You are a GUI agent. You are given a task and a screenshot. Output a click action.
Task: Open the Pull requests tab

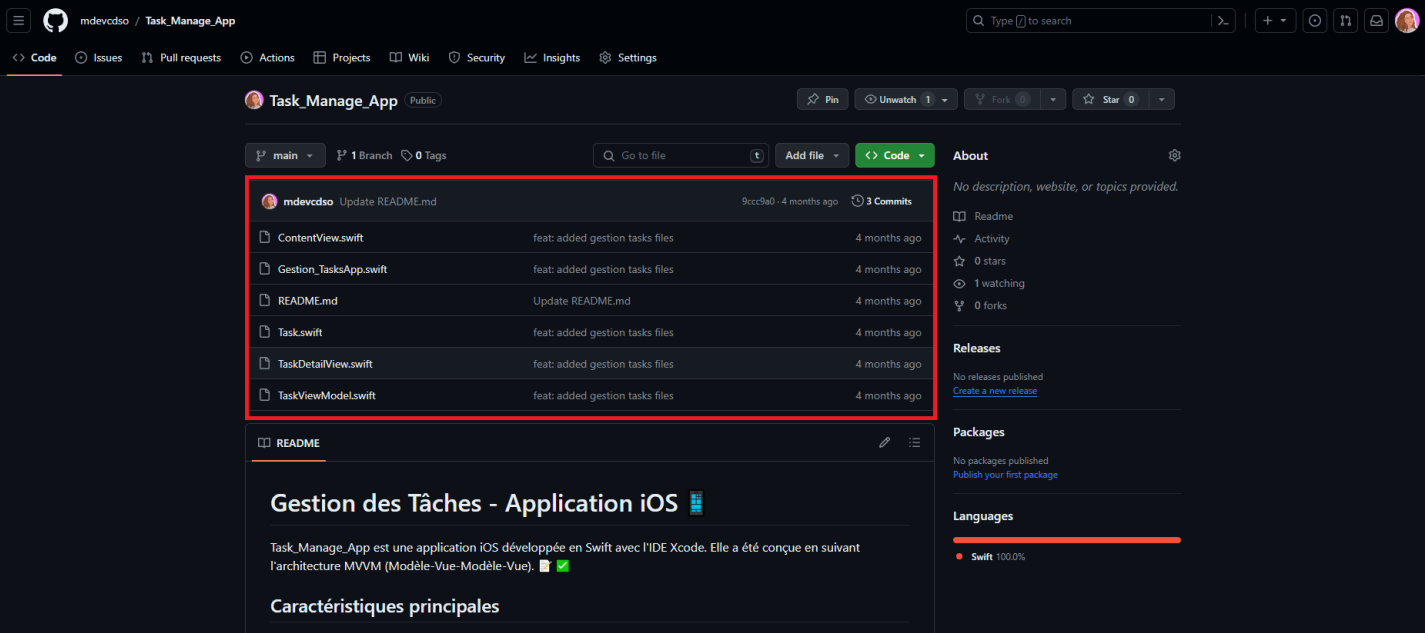pyautogui.click(x=181, y=57)
